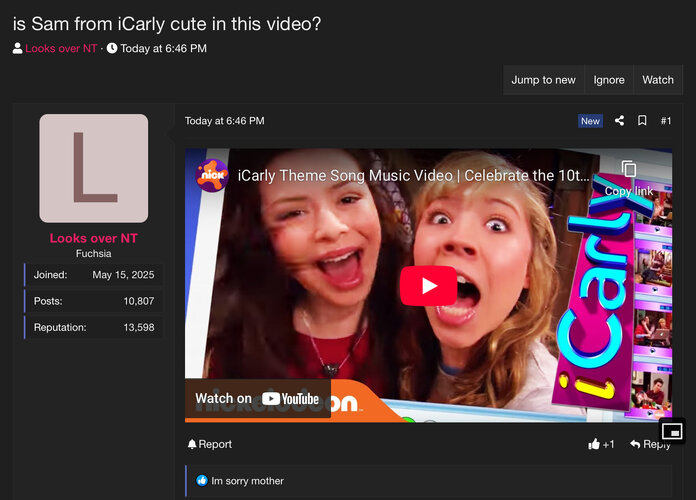Image resolution: width=696 pixels, height=500 pixels.
Task: Click the thumbs-up +1 like icon
Action: [x=595, y=444]
